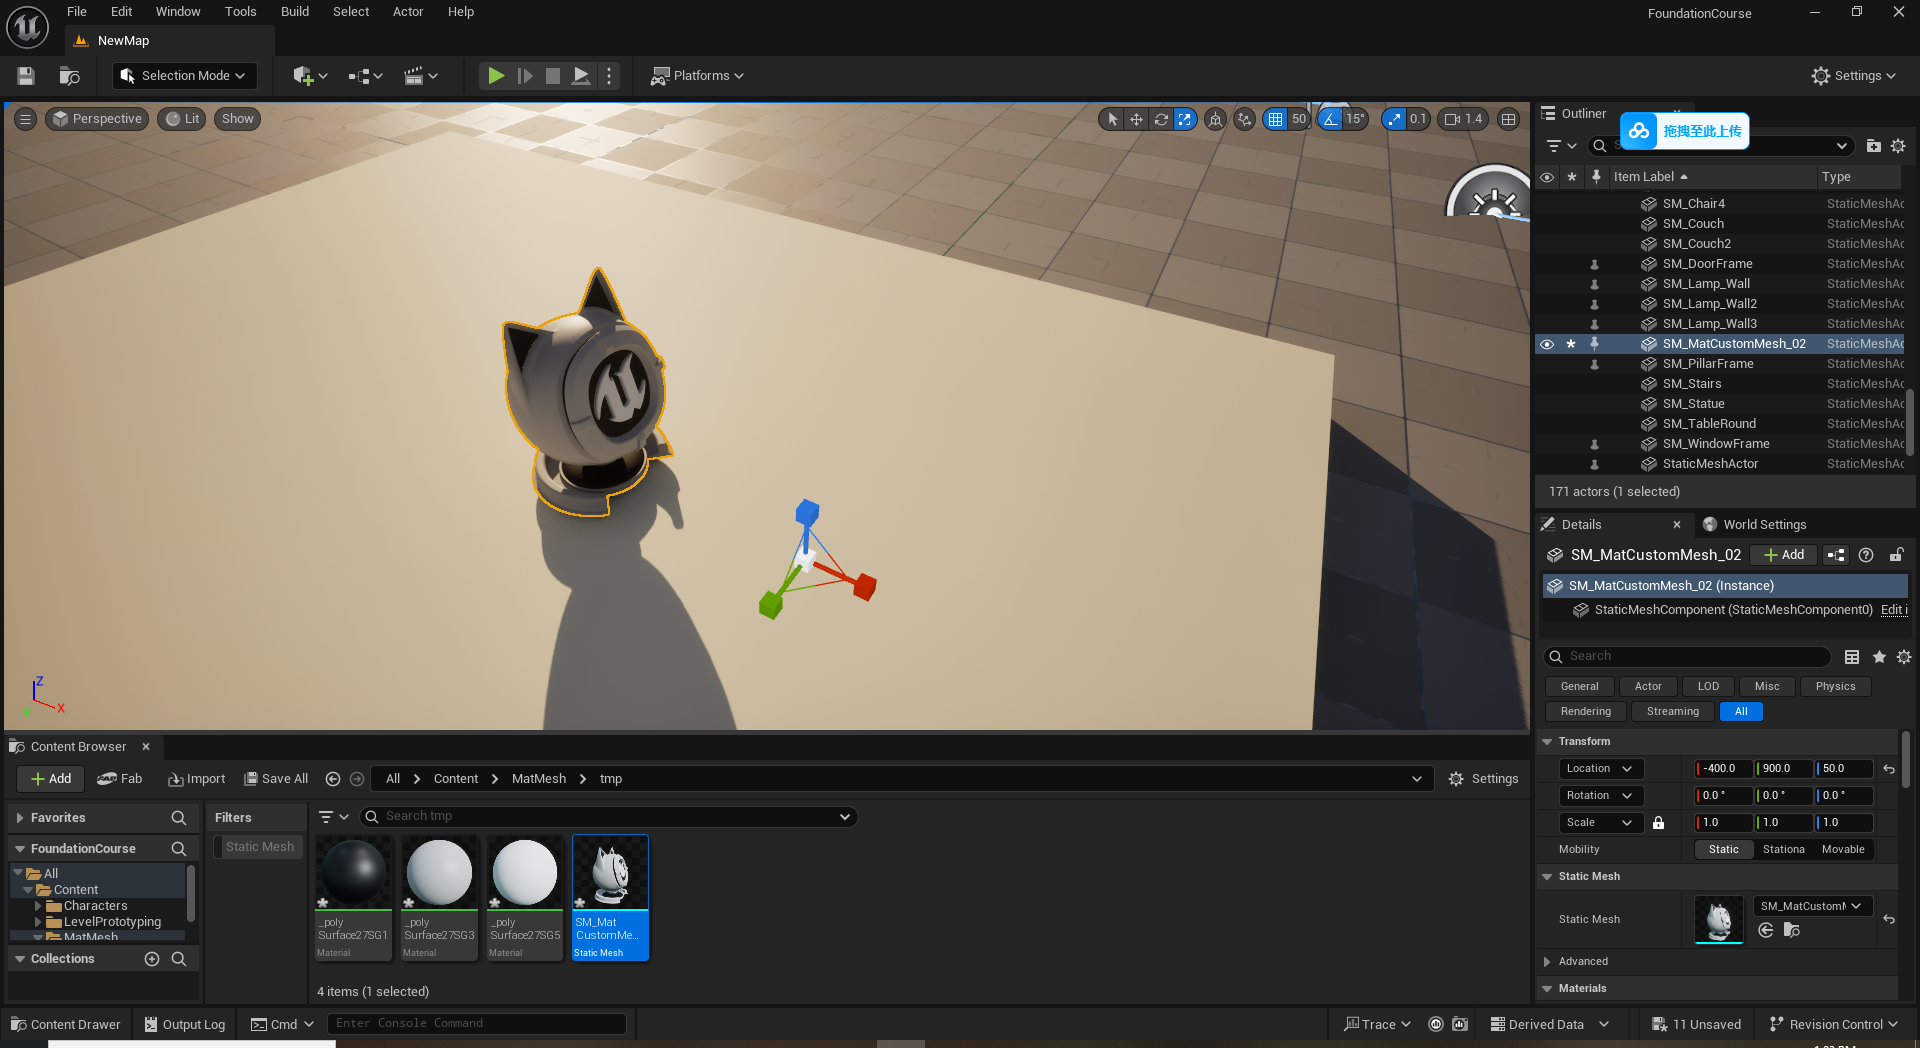Image resolution: width=1920 pixels, height=1048 pixels.
Task: Click Save All in Content Browser
Action: pos(276,779)
